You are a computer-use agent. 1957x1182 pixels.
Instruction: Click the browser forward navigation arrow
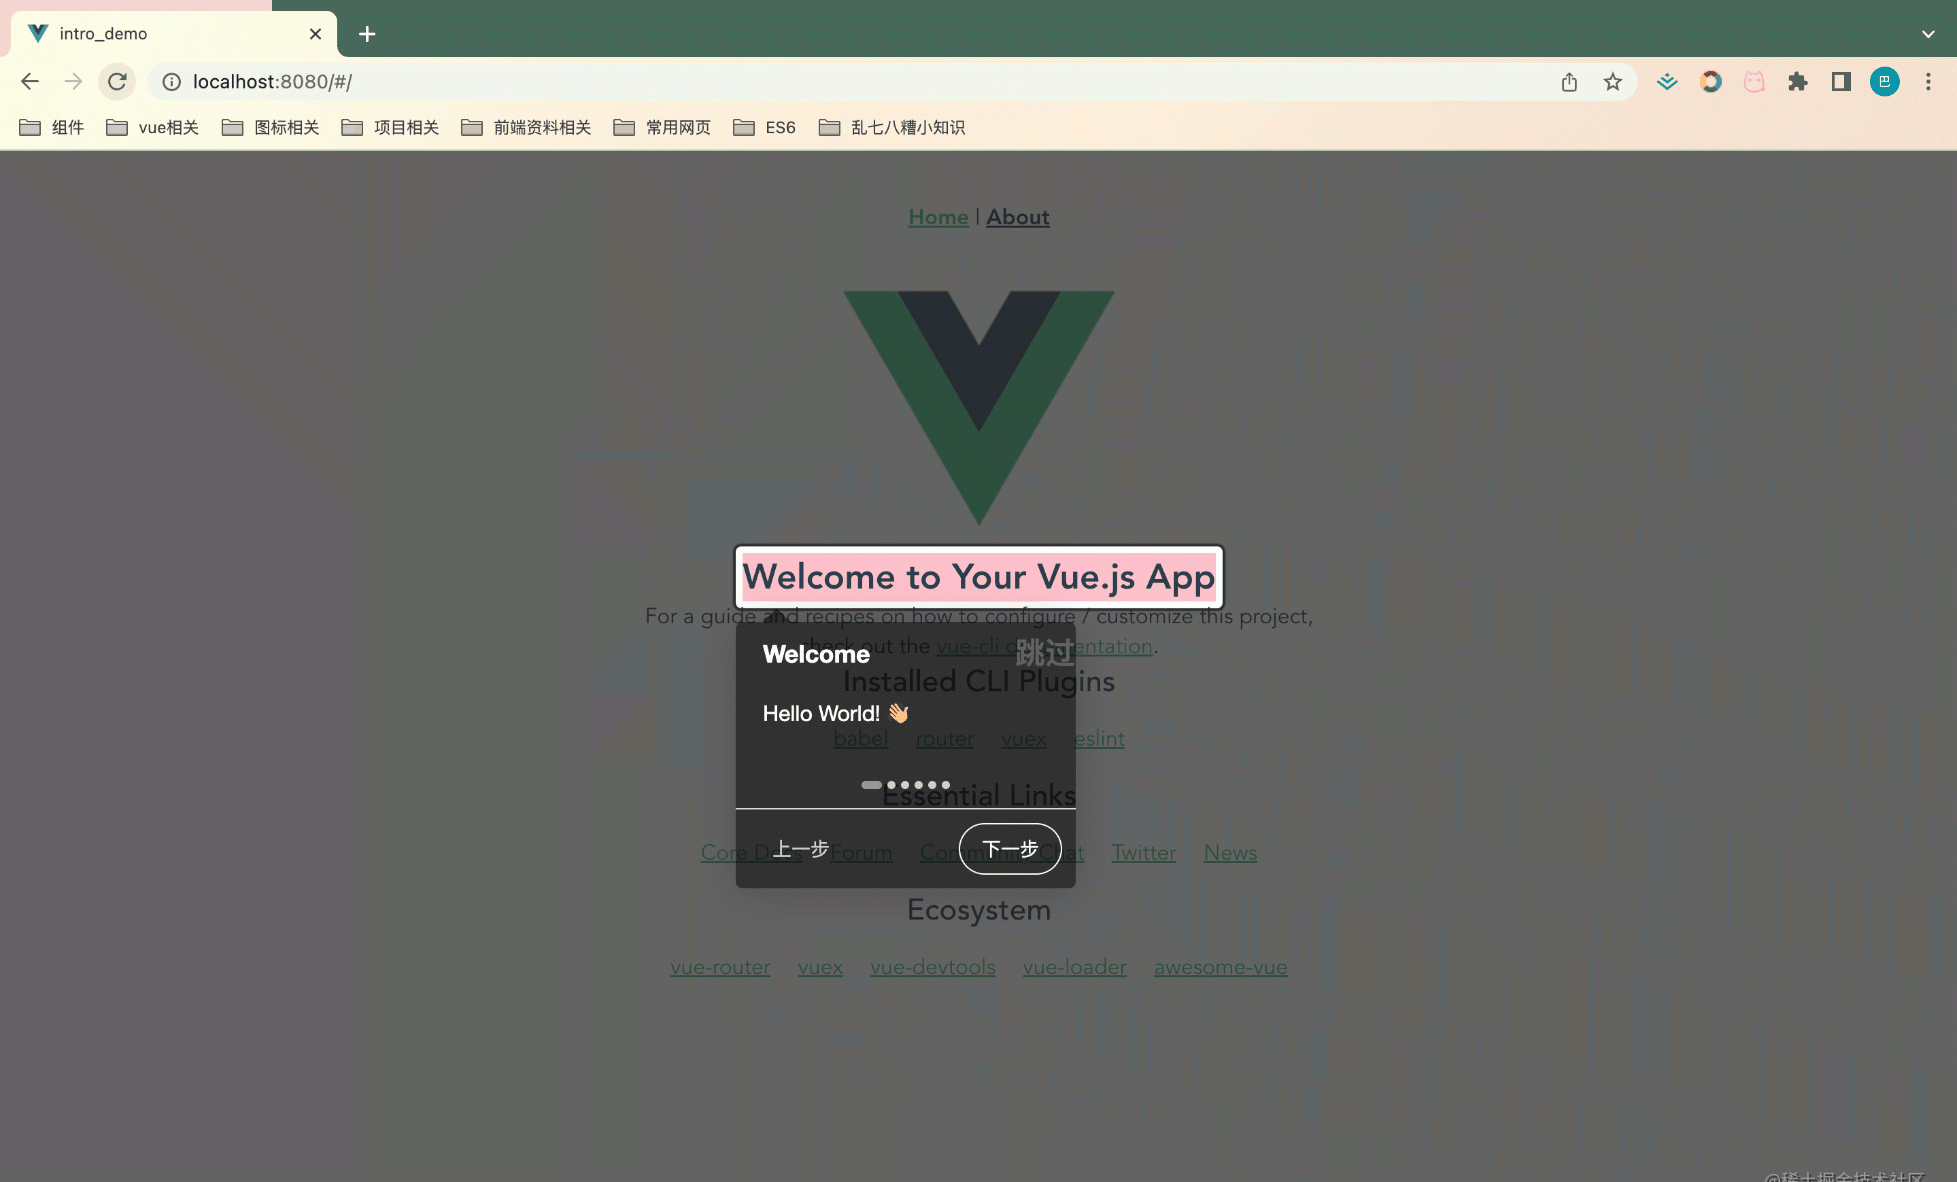pyautogui.click(x=73, y=81)
